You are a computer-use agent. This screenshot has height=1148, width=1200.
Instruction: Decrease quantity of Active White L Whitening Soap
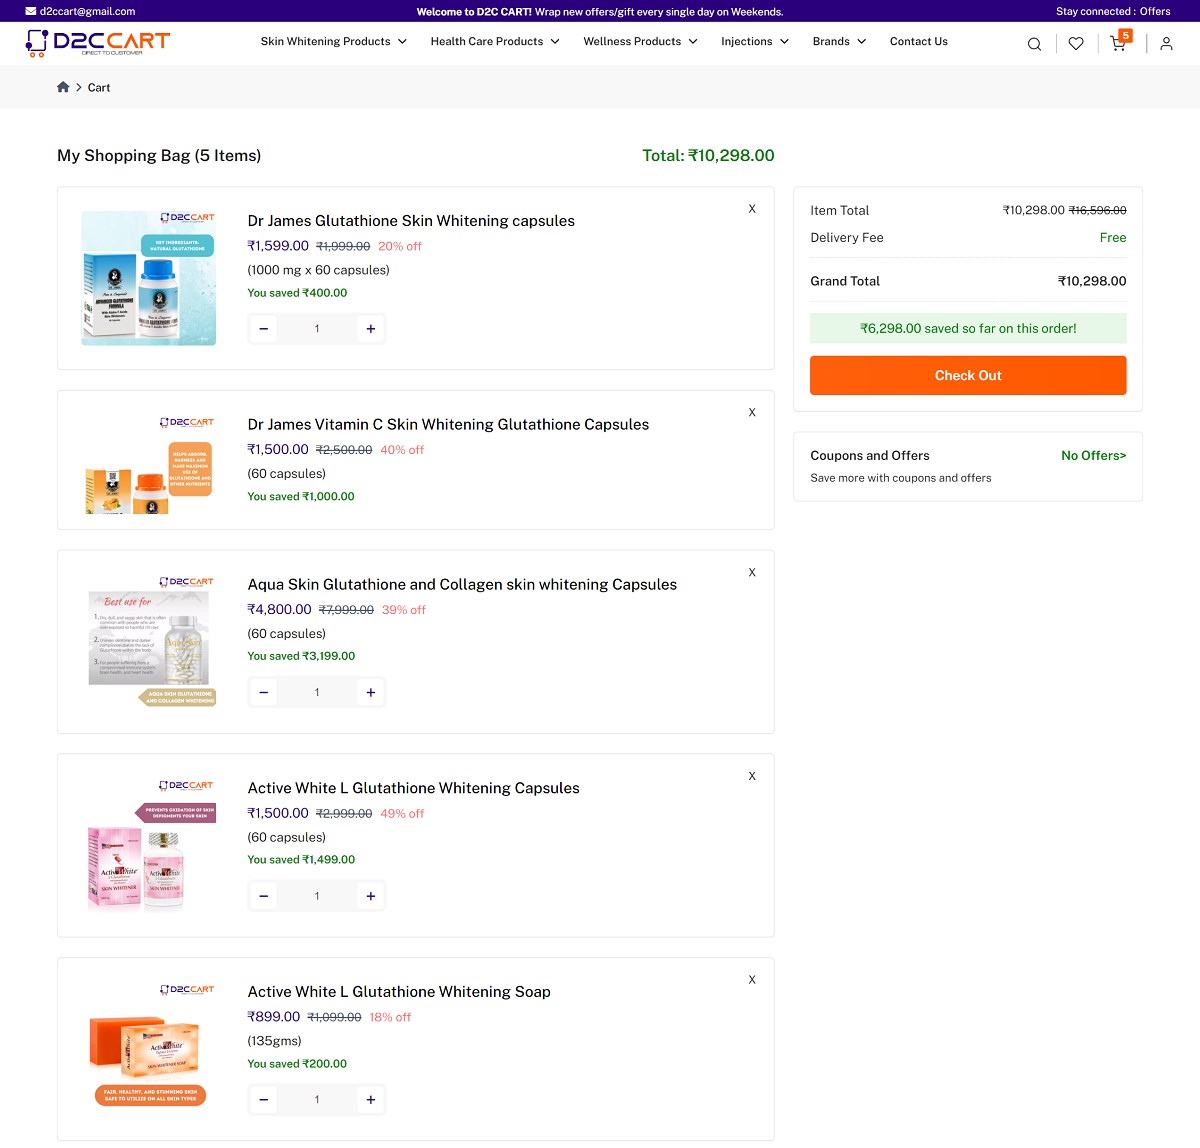(x=263, y=1099)
